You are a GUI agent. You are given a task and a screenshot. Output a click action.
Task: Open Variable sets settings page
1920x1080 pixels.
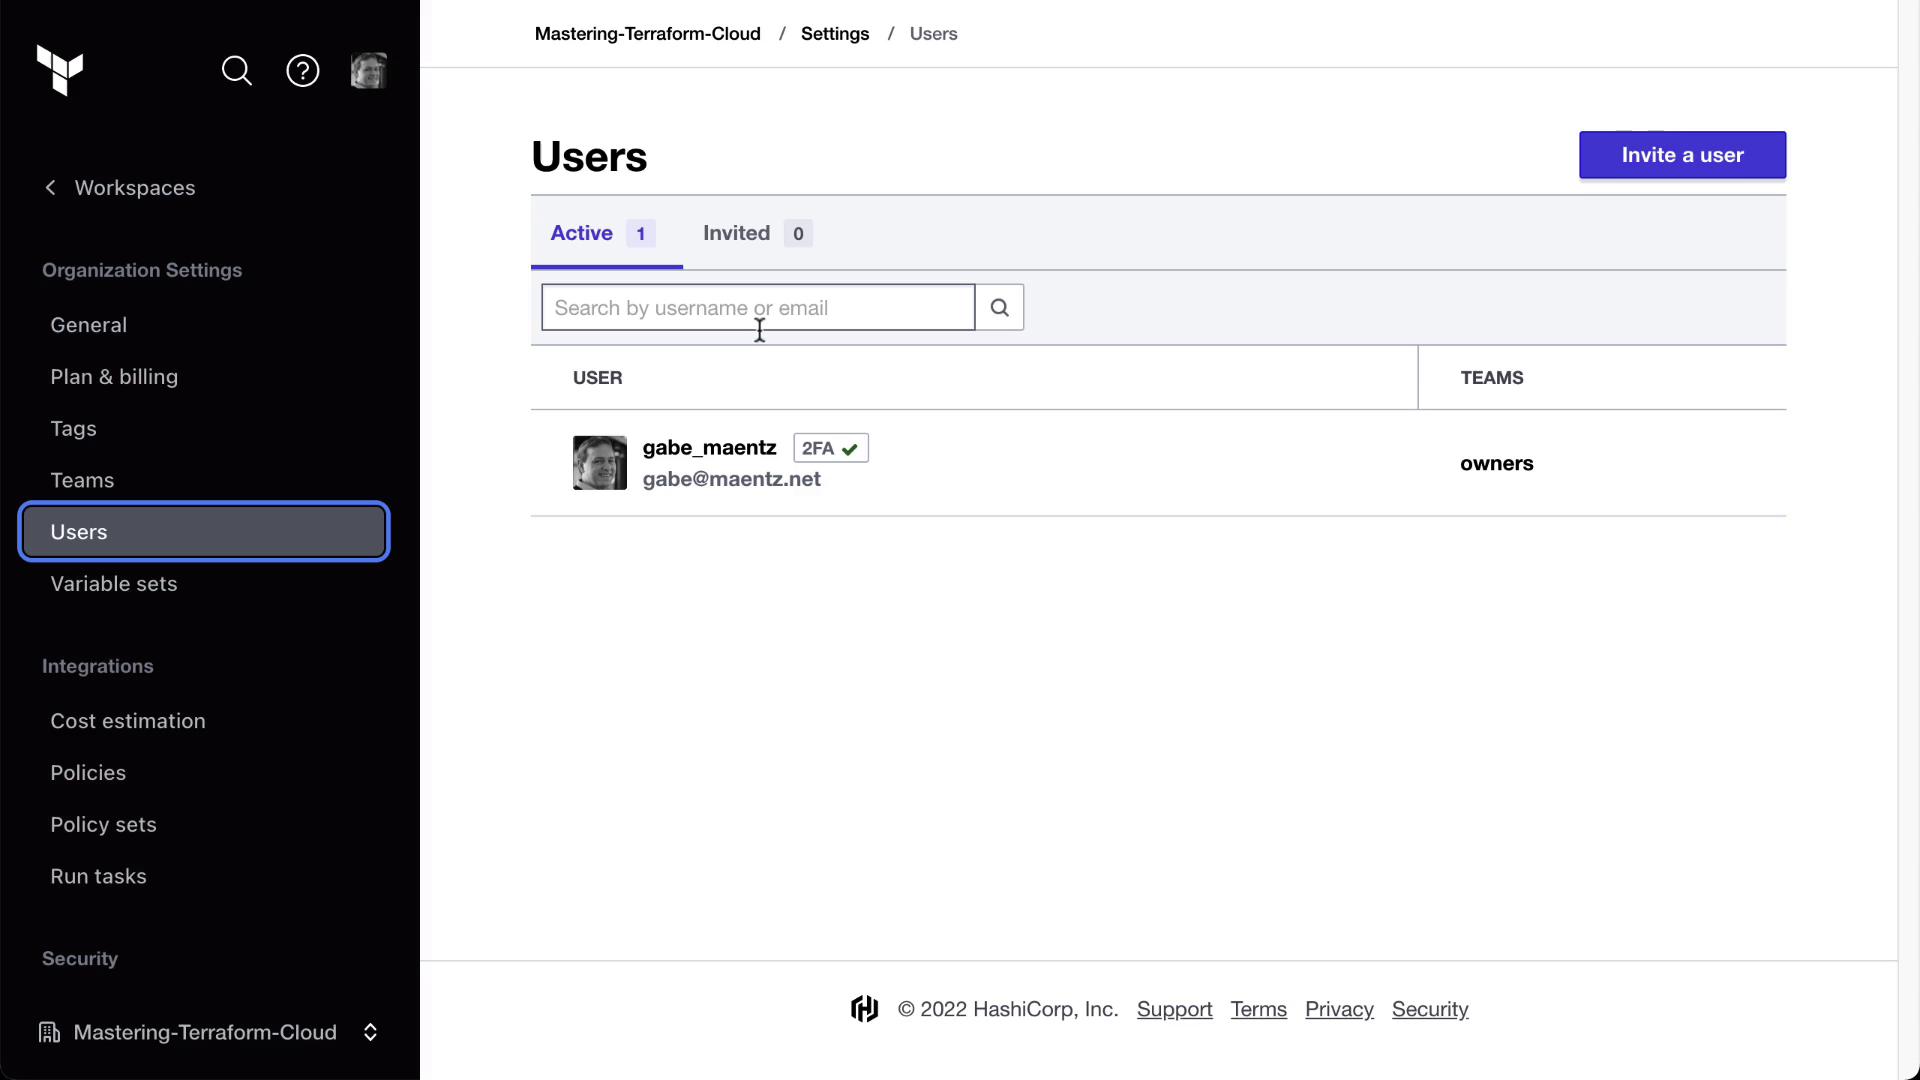pyautogui.click(x=114, y=584)
